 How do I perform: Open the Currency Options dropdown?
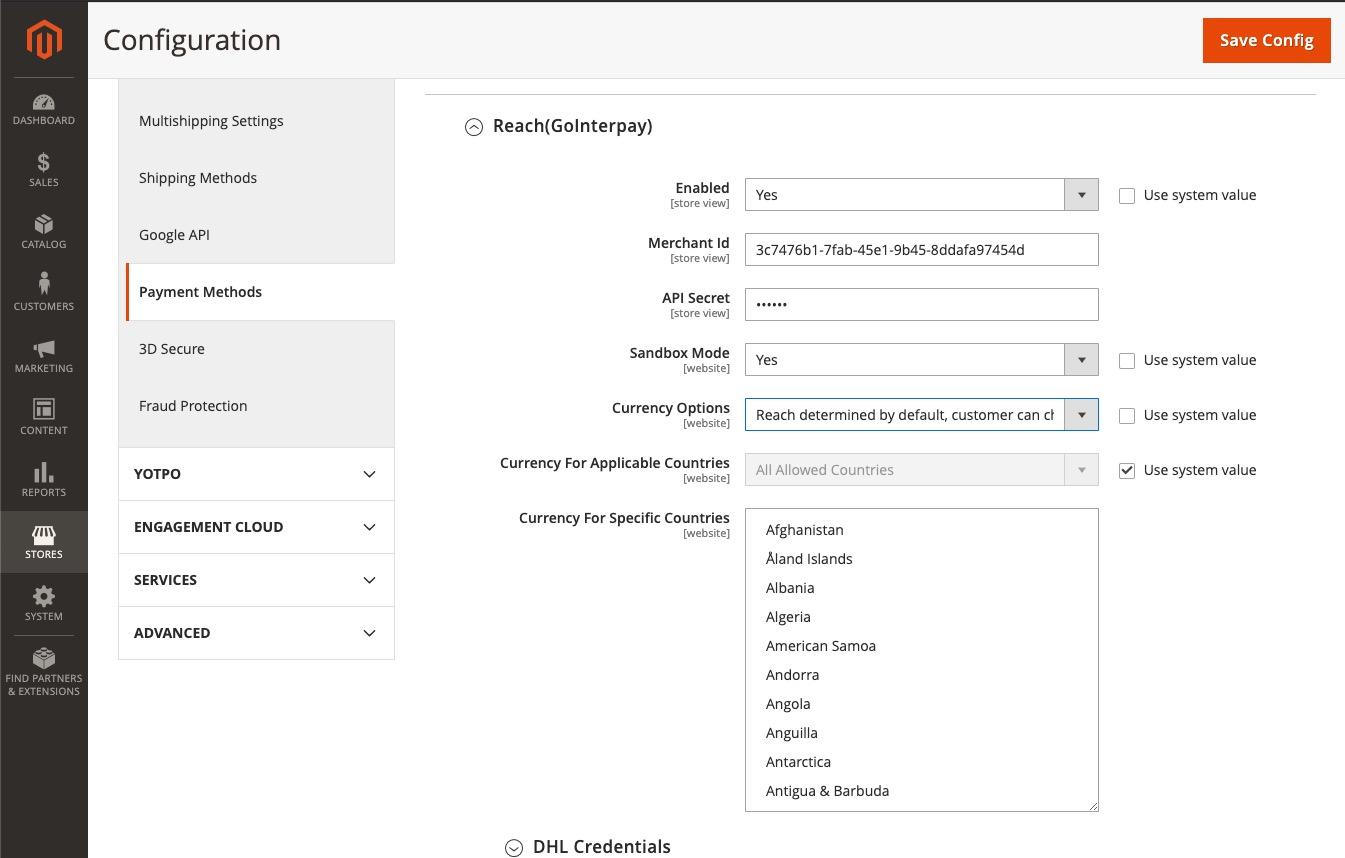pos(921,415)
